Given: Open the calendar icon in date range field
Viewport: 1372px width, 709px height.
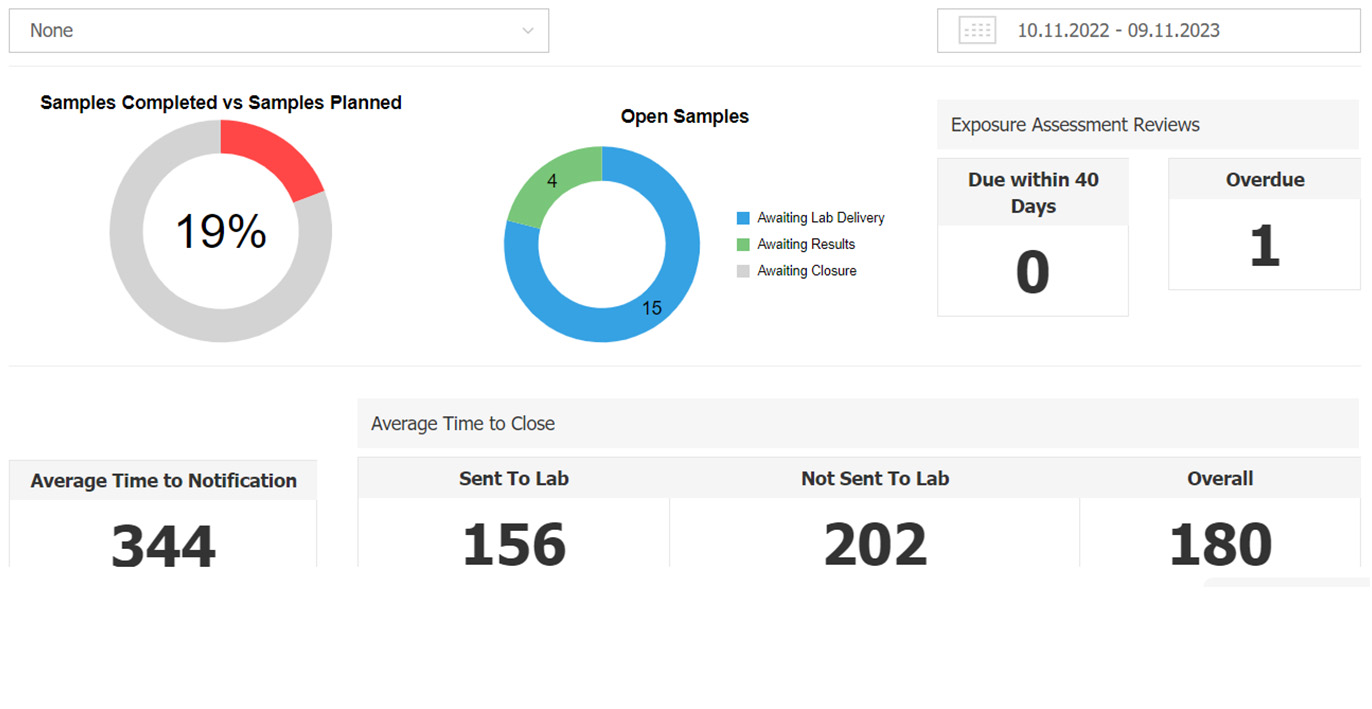Looking at the screenshot, I should click(x=977, y=30).
